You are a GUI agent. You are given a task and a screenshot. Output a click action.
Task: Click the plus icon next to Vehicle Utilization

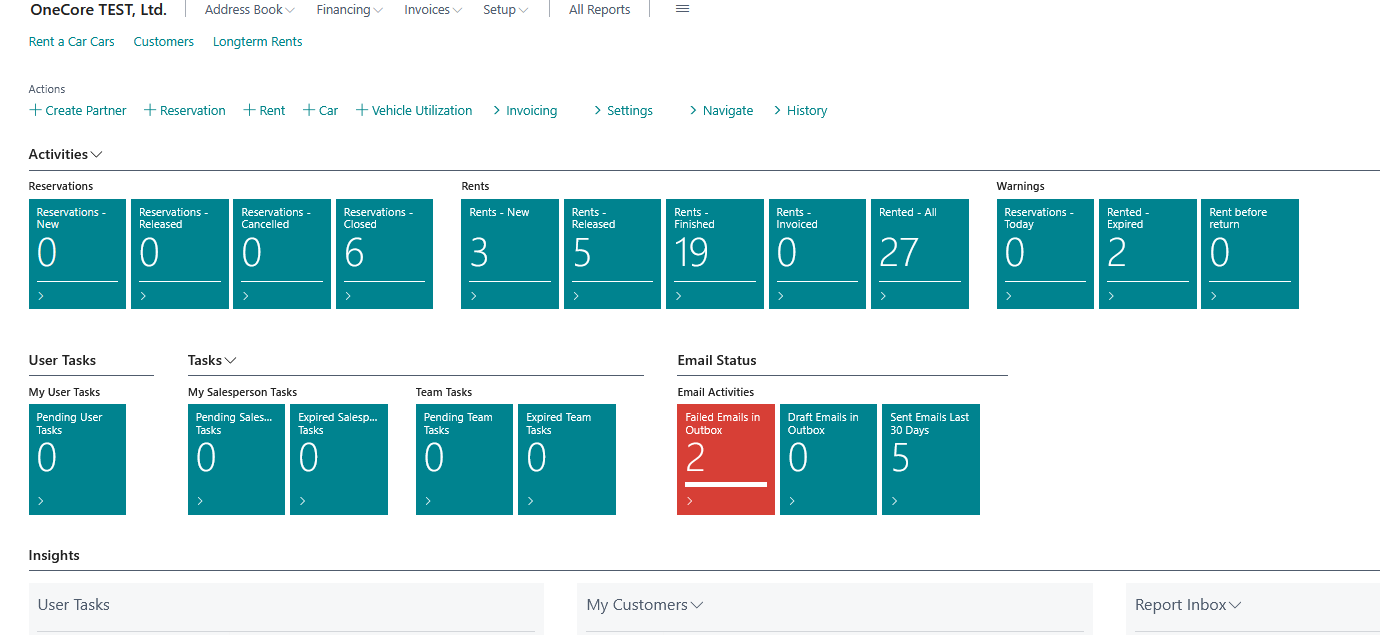pos(362,111)
